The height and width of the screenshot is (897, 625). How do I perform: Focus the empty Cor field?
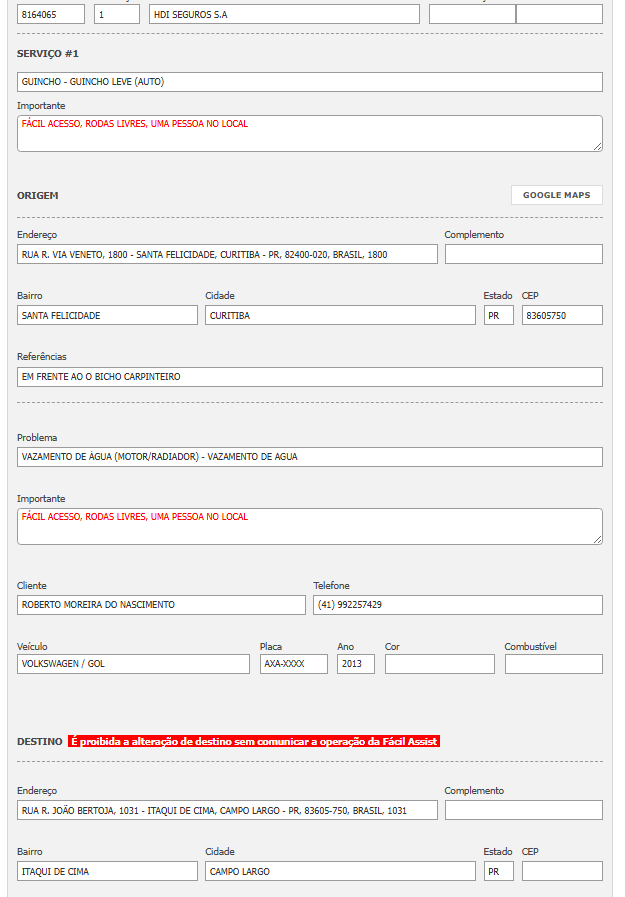(439, 664)
